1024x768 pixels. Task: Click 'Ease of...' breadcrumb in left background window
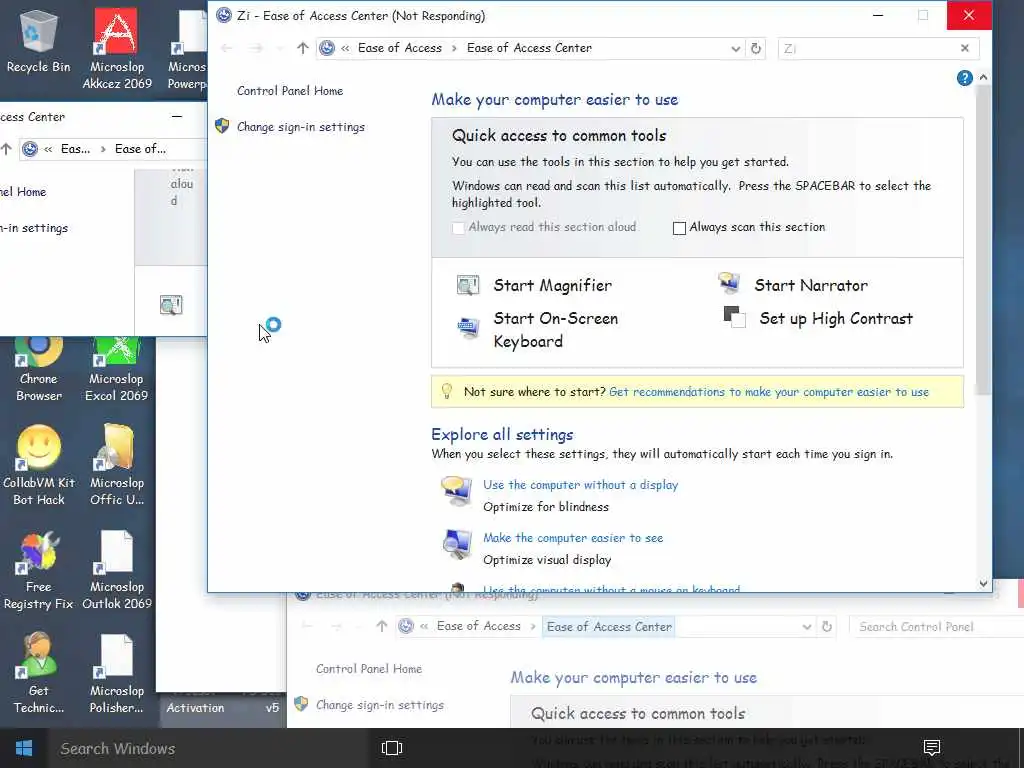tap(140, 149)
